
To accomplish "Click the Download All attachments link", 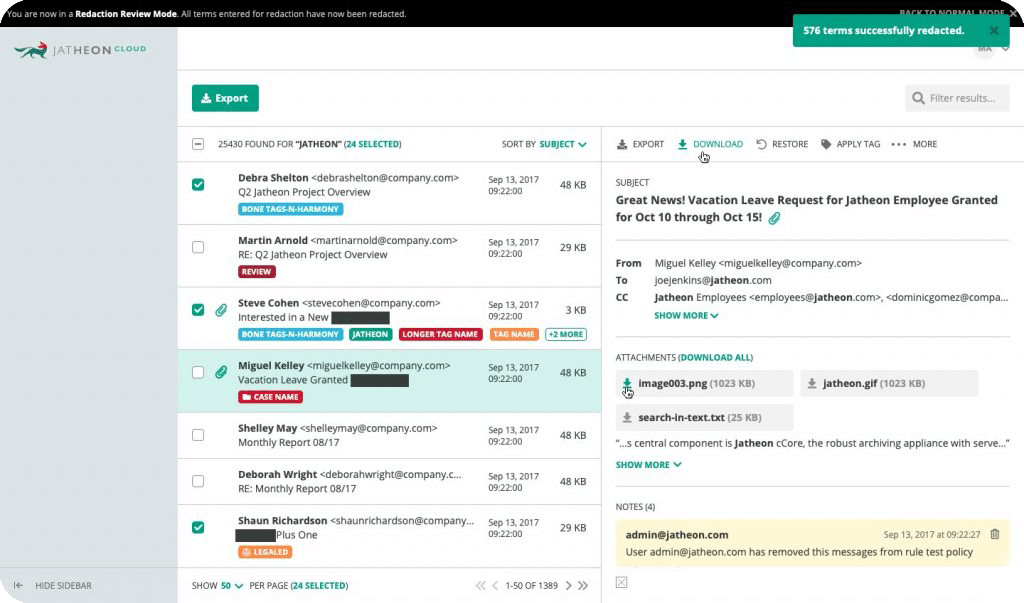I will [x=716, y=357].
